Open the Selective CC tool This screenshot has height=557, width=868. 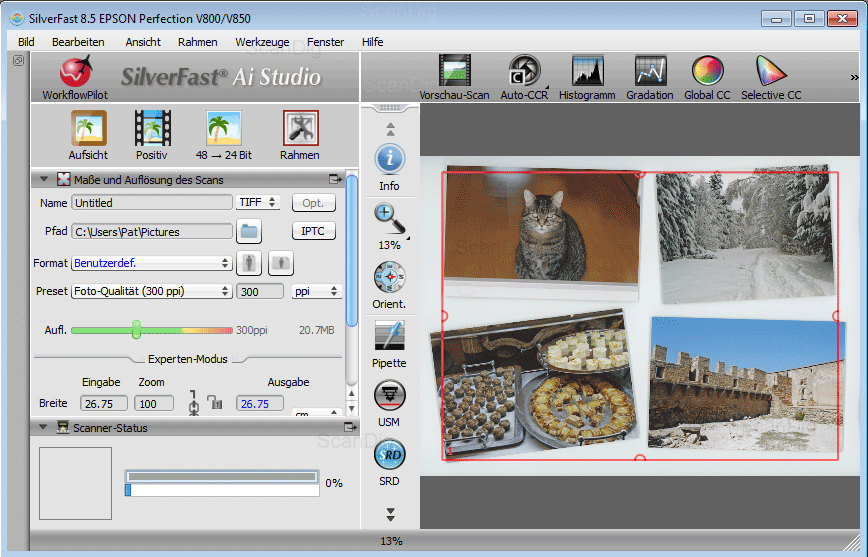pos(771,71)
